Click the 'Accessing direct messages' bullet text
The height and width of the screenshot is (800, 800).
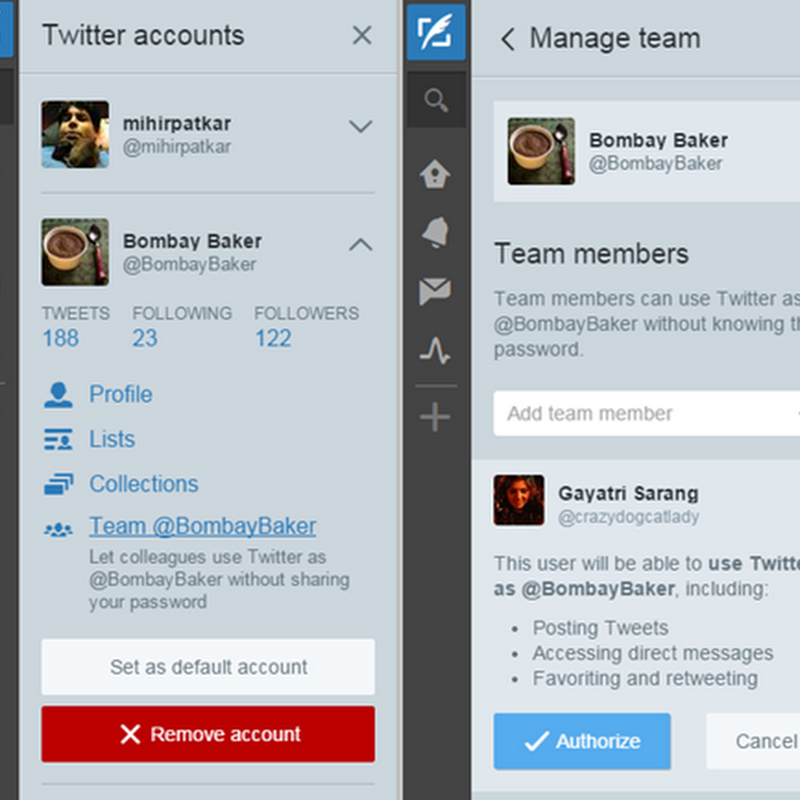pos(653,653)
